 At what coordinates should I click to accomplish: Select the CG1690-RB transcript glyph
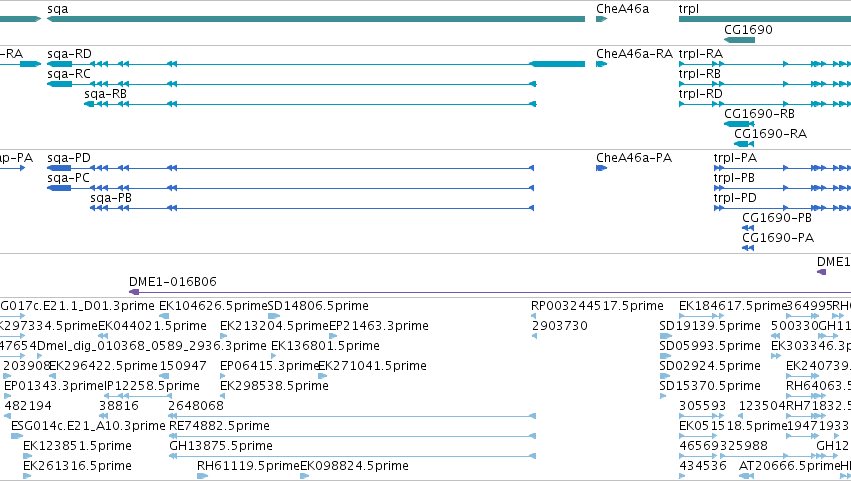click(x=739, y=124)
